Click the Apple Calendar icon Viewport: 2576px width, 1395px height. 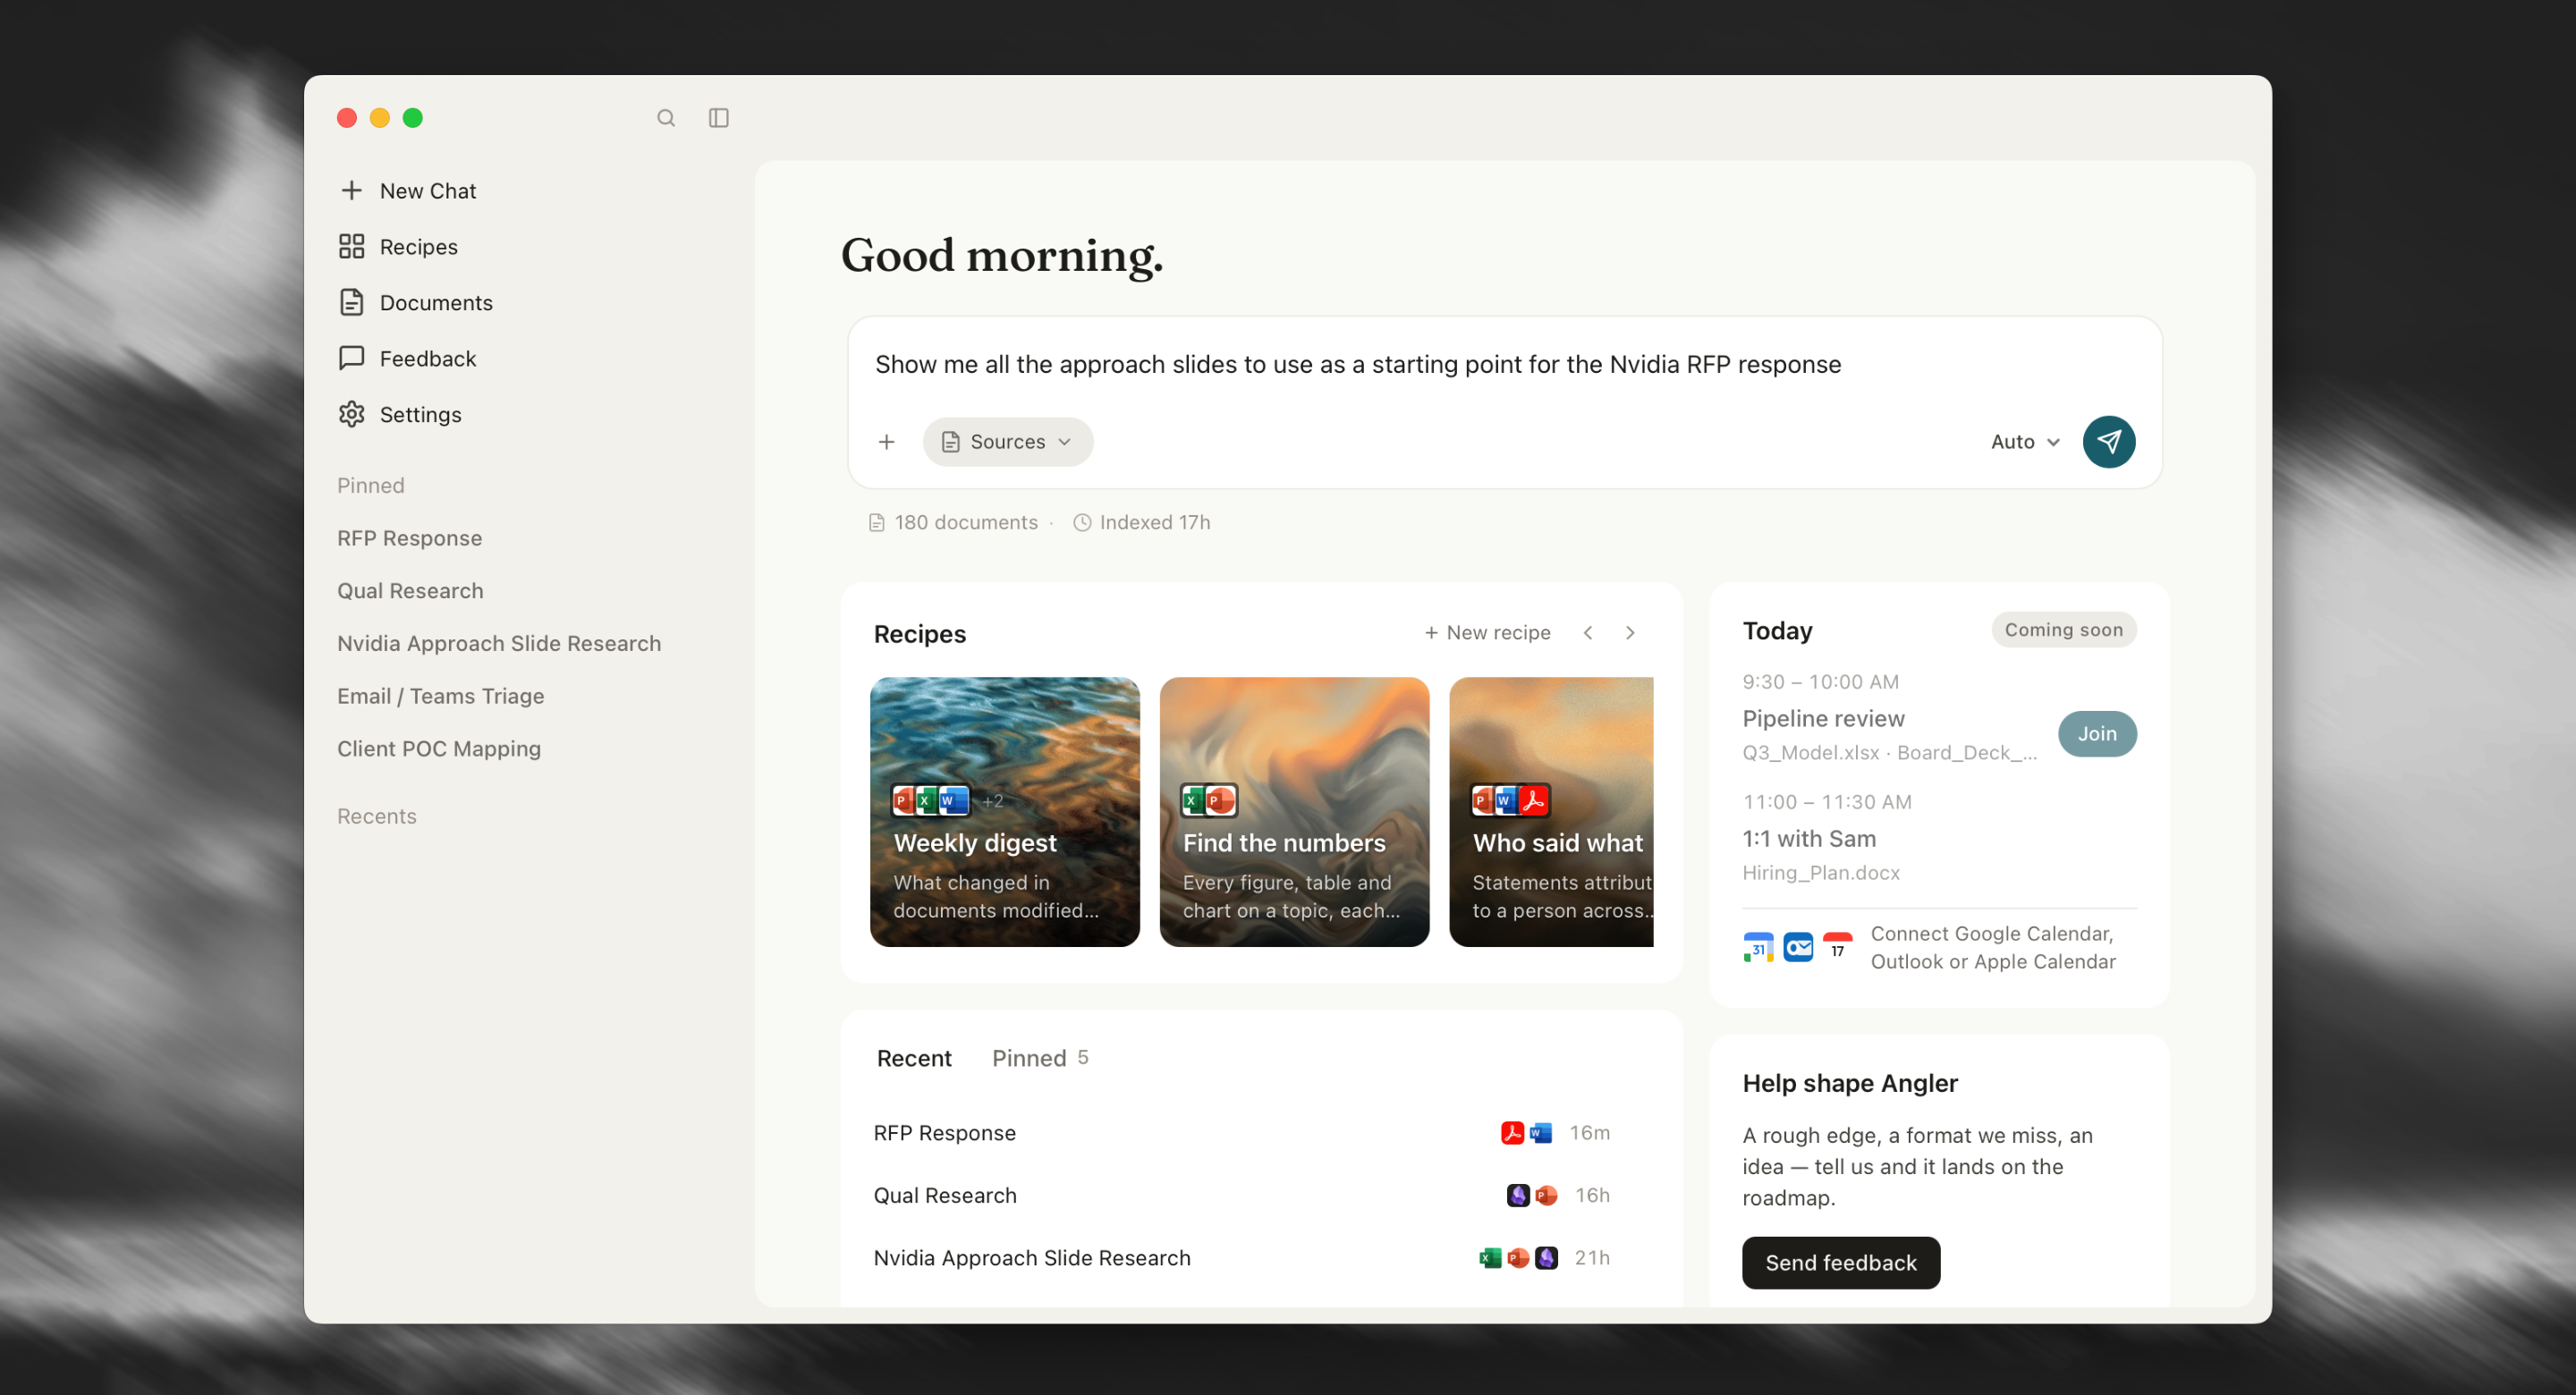(1838, 947)
